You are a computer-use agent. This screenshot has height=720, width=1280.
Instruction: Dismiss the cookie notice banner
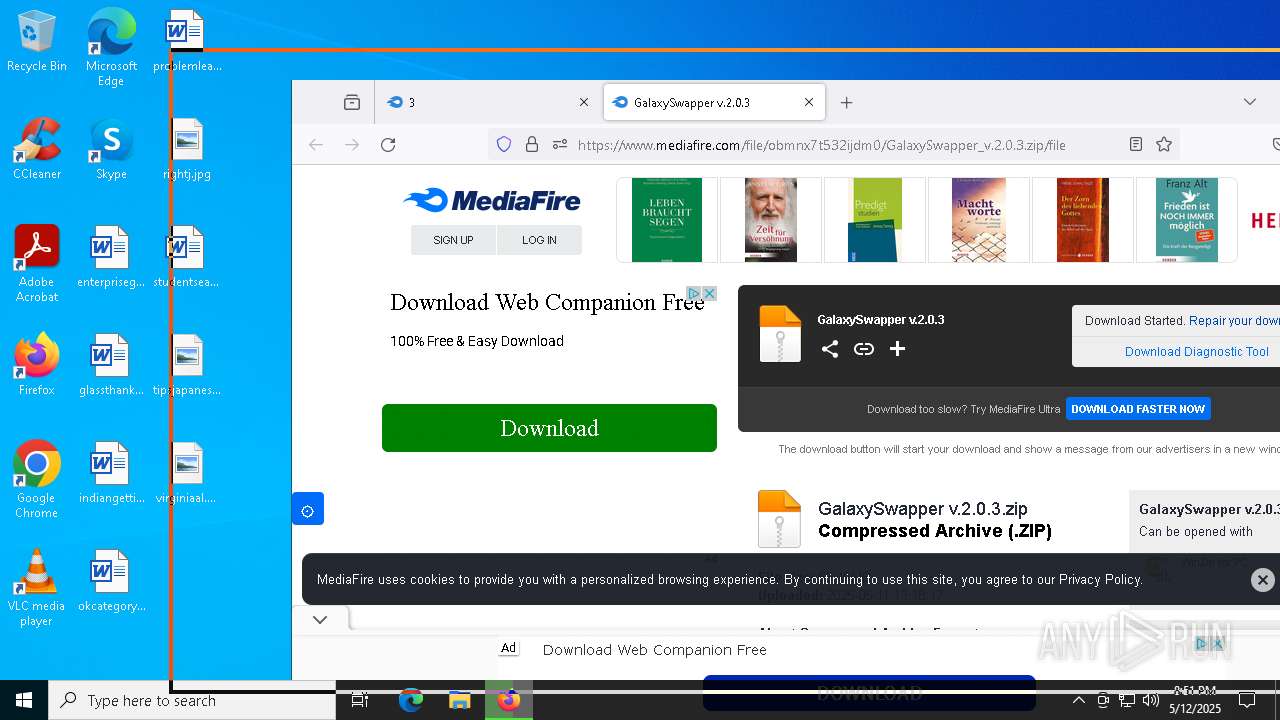[1263, 579]
